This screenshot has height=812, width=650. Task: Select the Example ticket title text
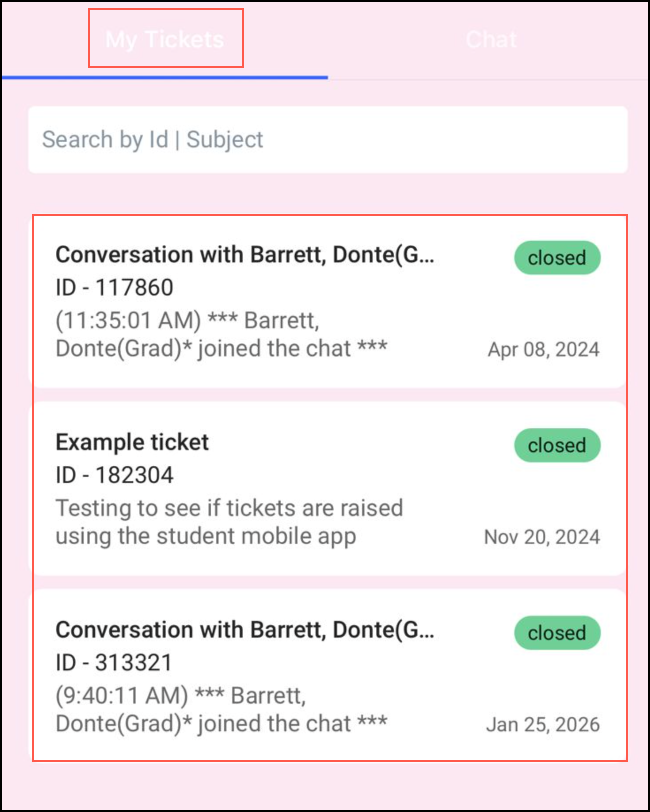click(132, 442)
